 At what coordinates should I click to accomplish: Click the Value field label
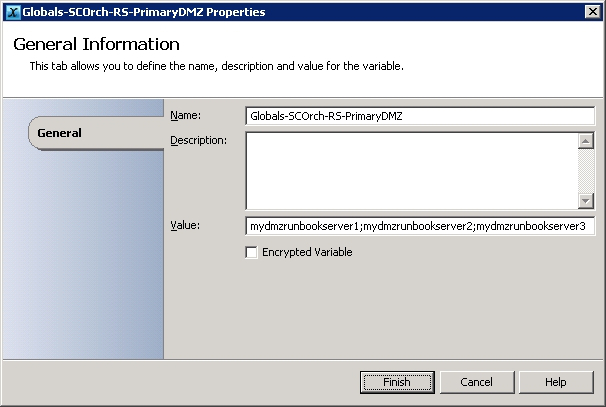[185, 225]
